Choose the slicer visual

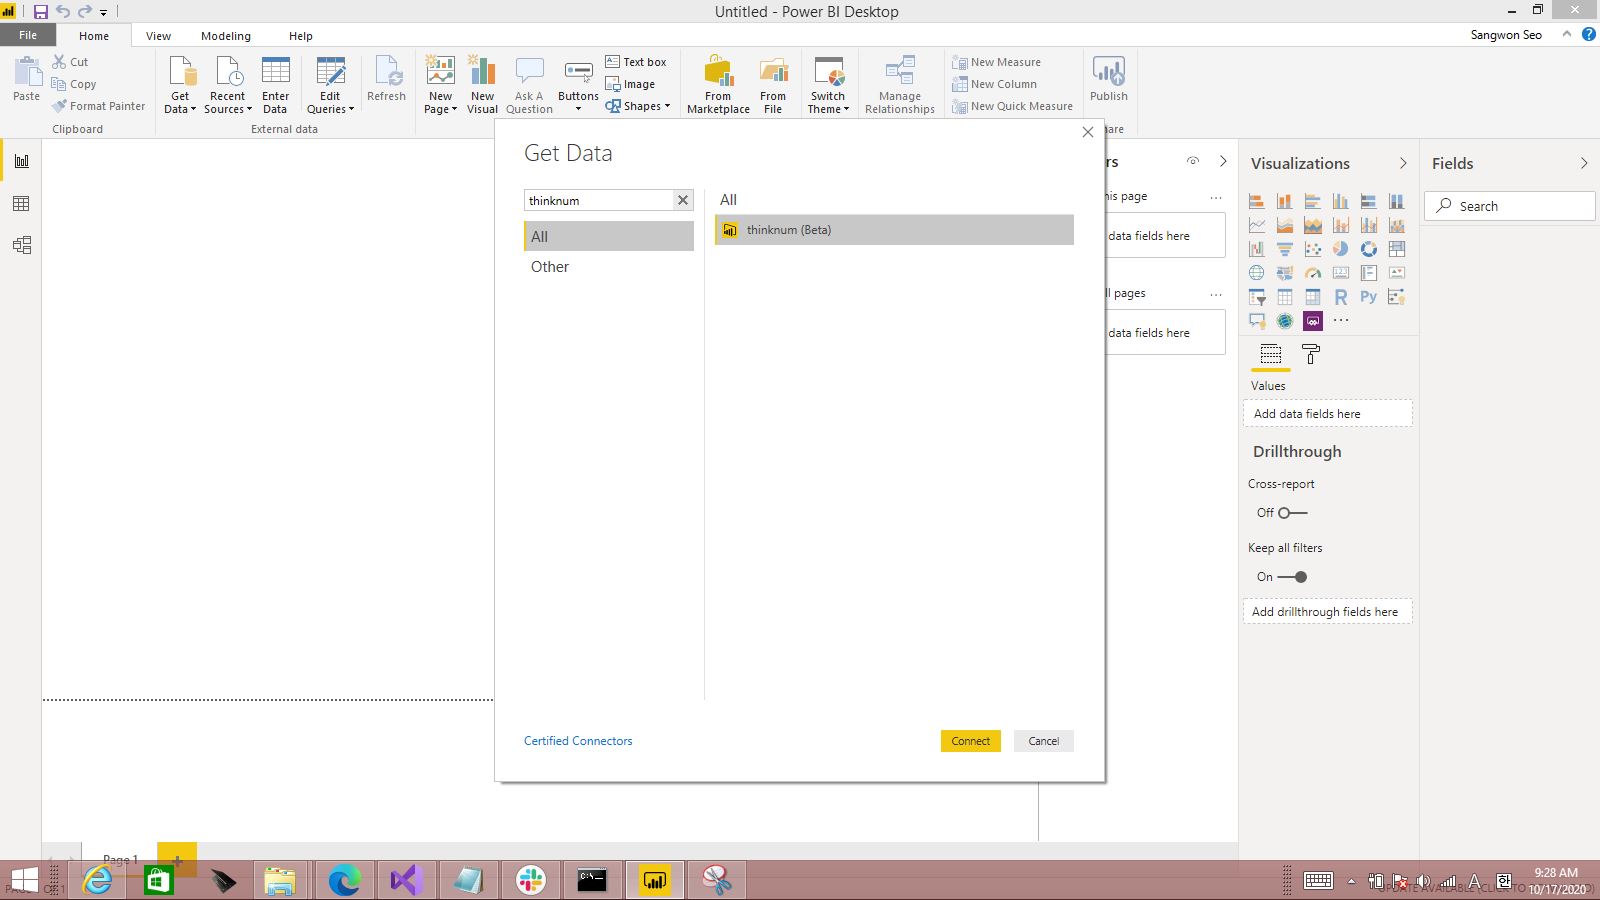tap(1257, 297)
